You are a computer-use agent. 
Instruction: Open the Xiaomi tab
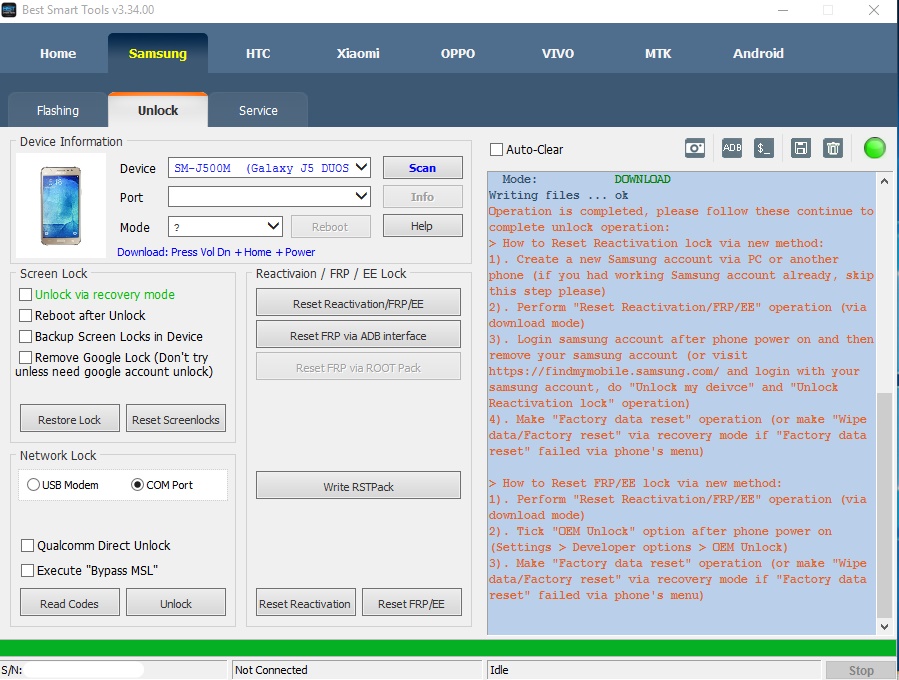tap(358, 53)
